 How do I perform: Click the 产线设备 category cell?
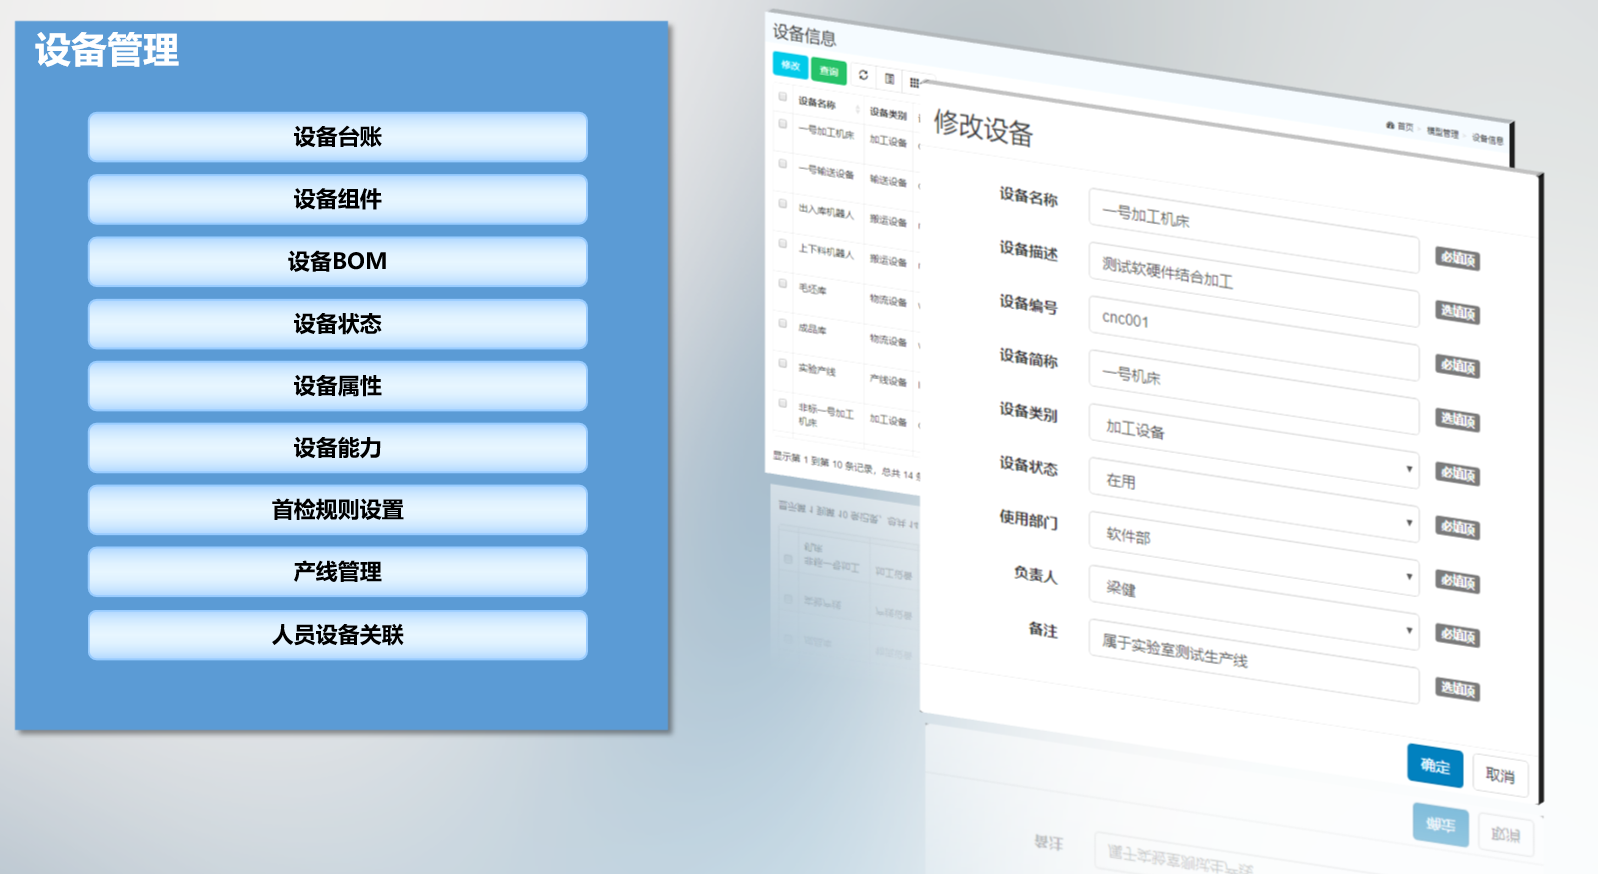point(888,380)
